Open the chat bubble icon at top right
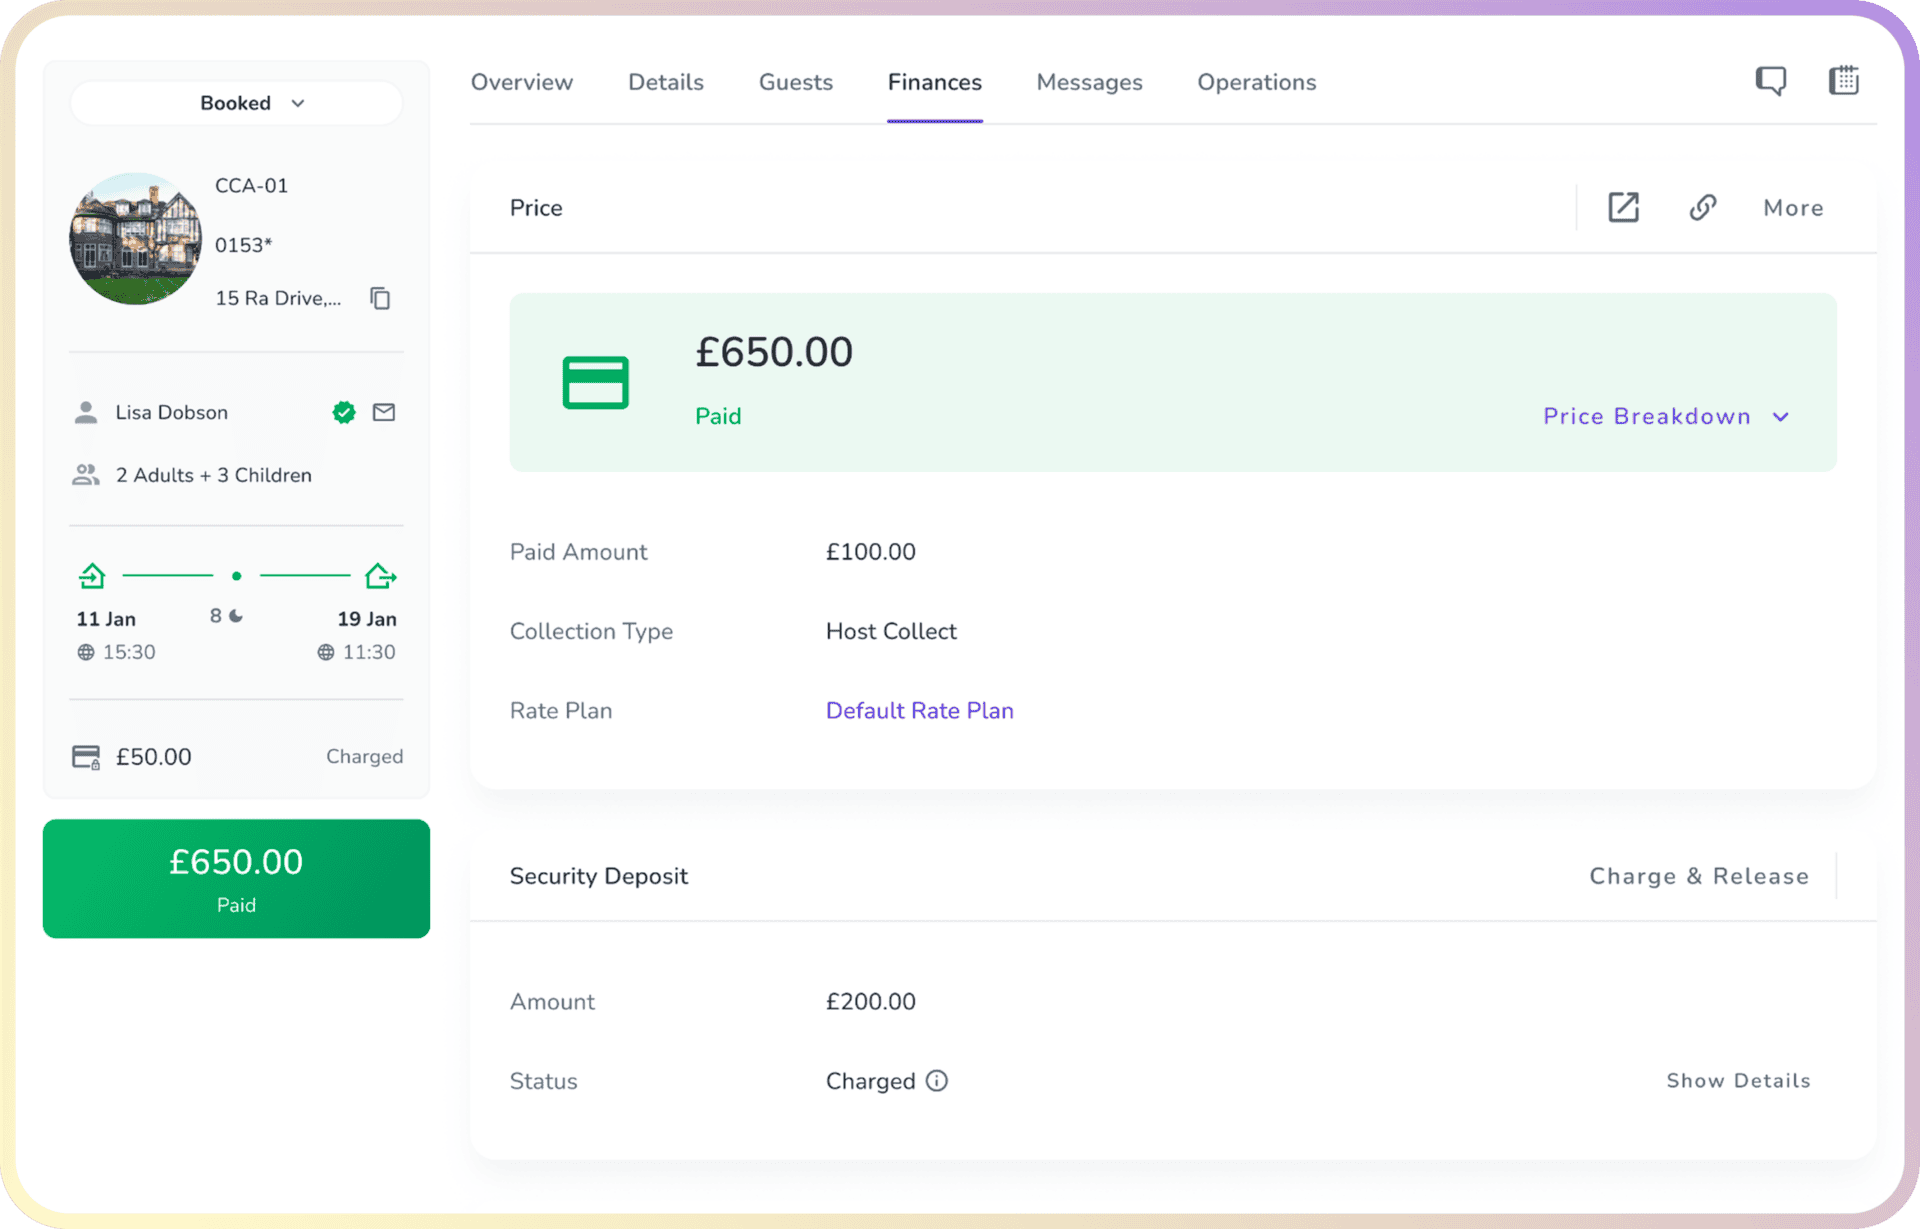1920x1229 pixels. (1771, 81)
